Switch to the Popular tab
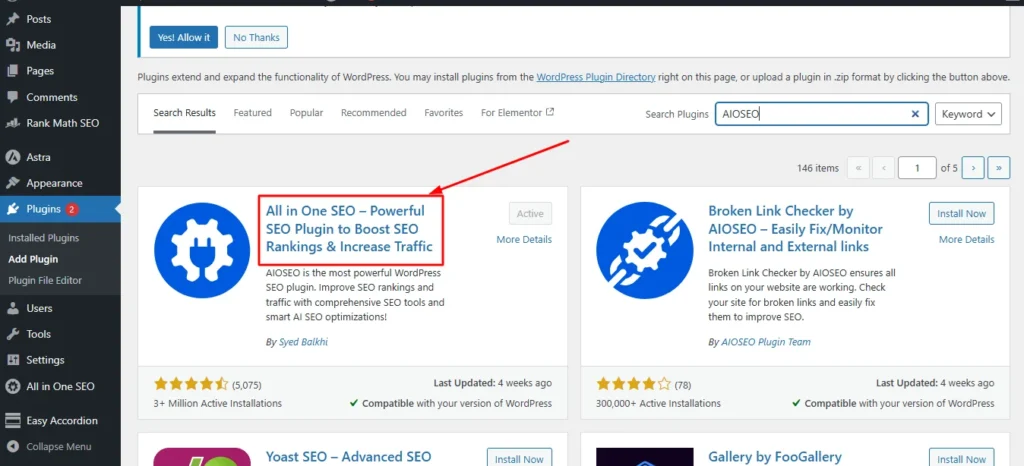The height and width of the screenshot is (466, 1024). [306, 113]
